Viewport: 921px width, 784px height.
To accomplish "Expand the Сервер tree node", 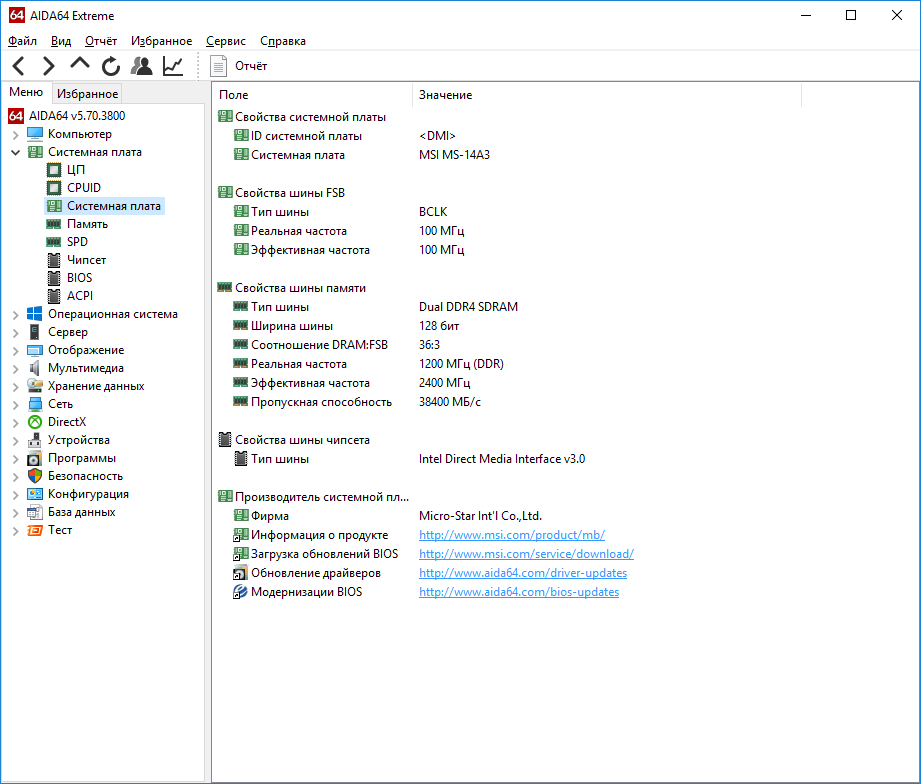I will click(16, 333).
